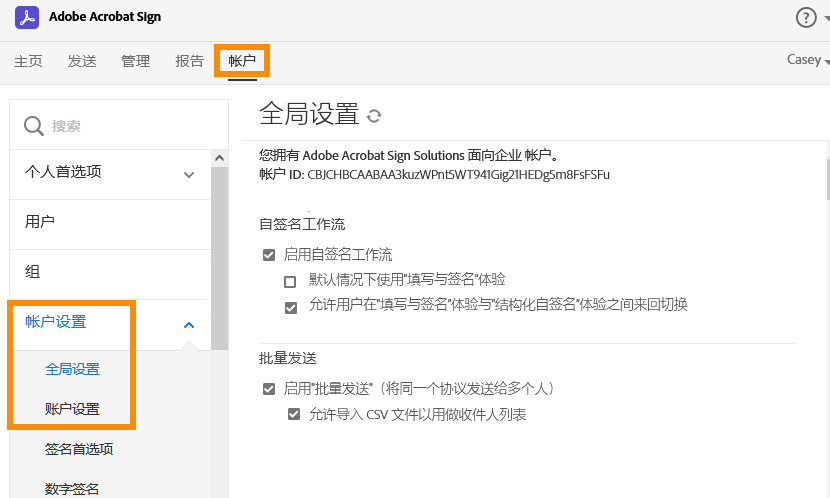Click the Adobe Acrobat Sign logo icon

click(27, 17)
